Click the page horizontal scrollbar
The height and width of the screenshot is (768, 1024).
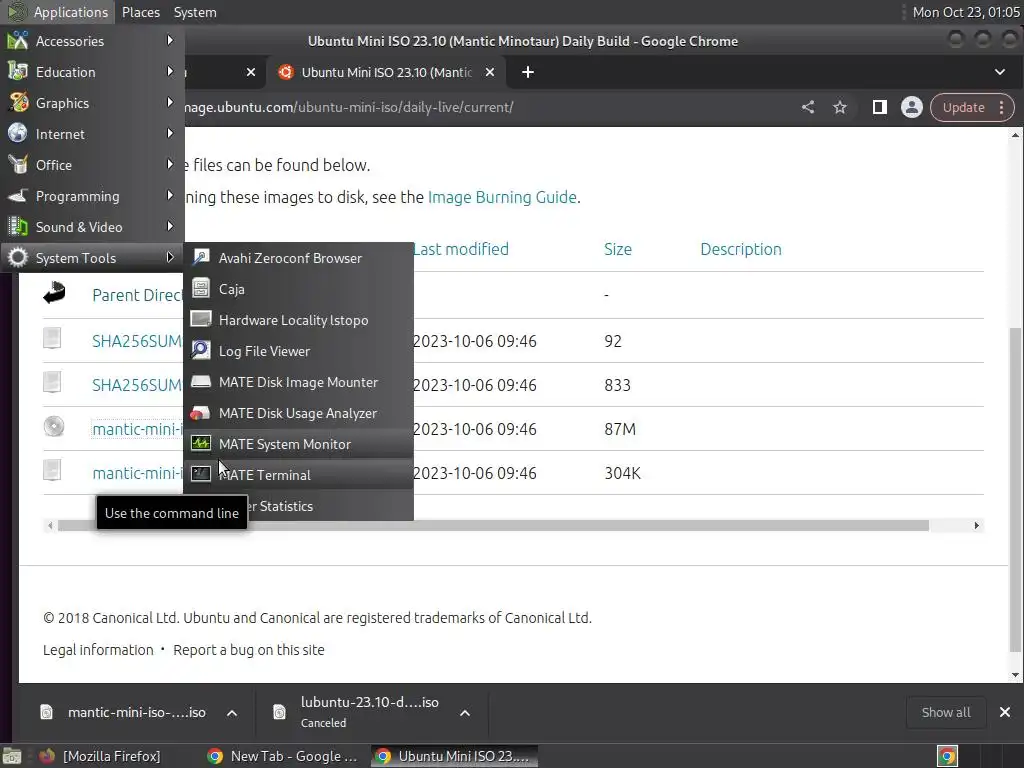tap(493, 526)
